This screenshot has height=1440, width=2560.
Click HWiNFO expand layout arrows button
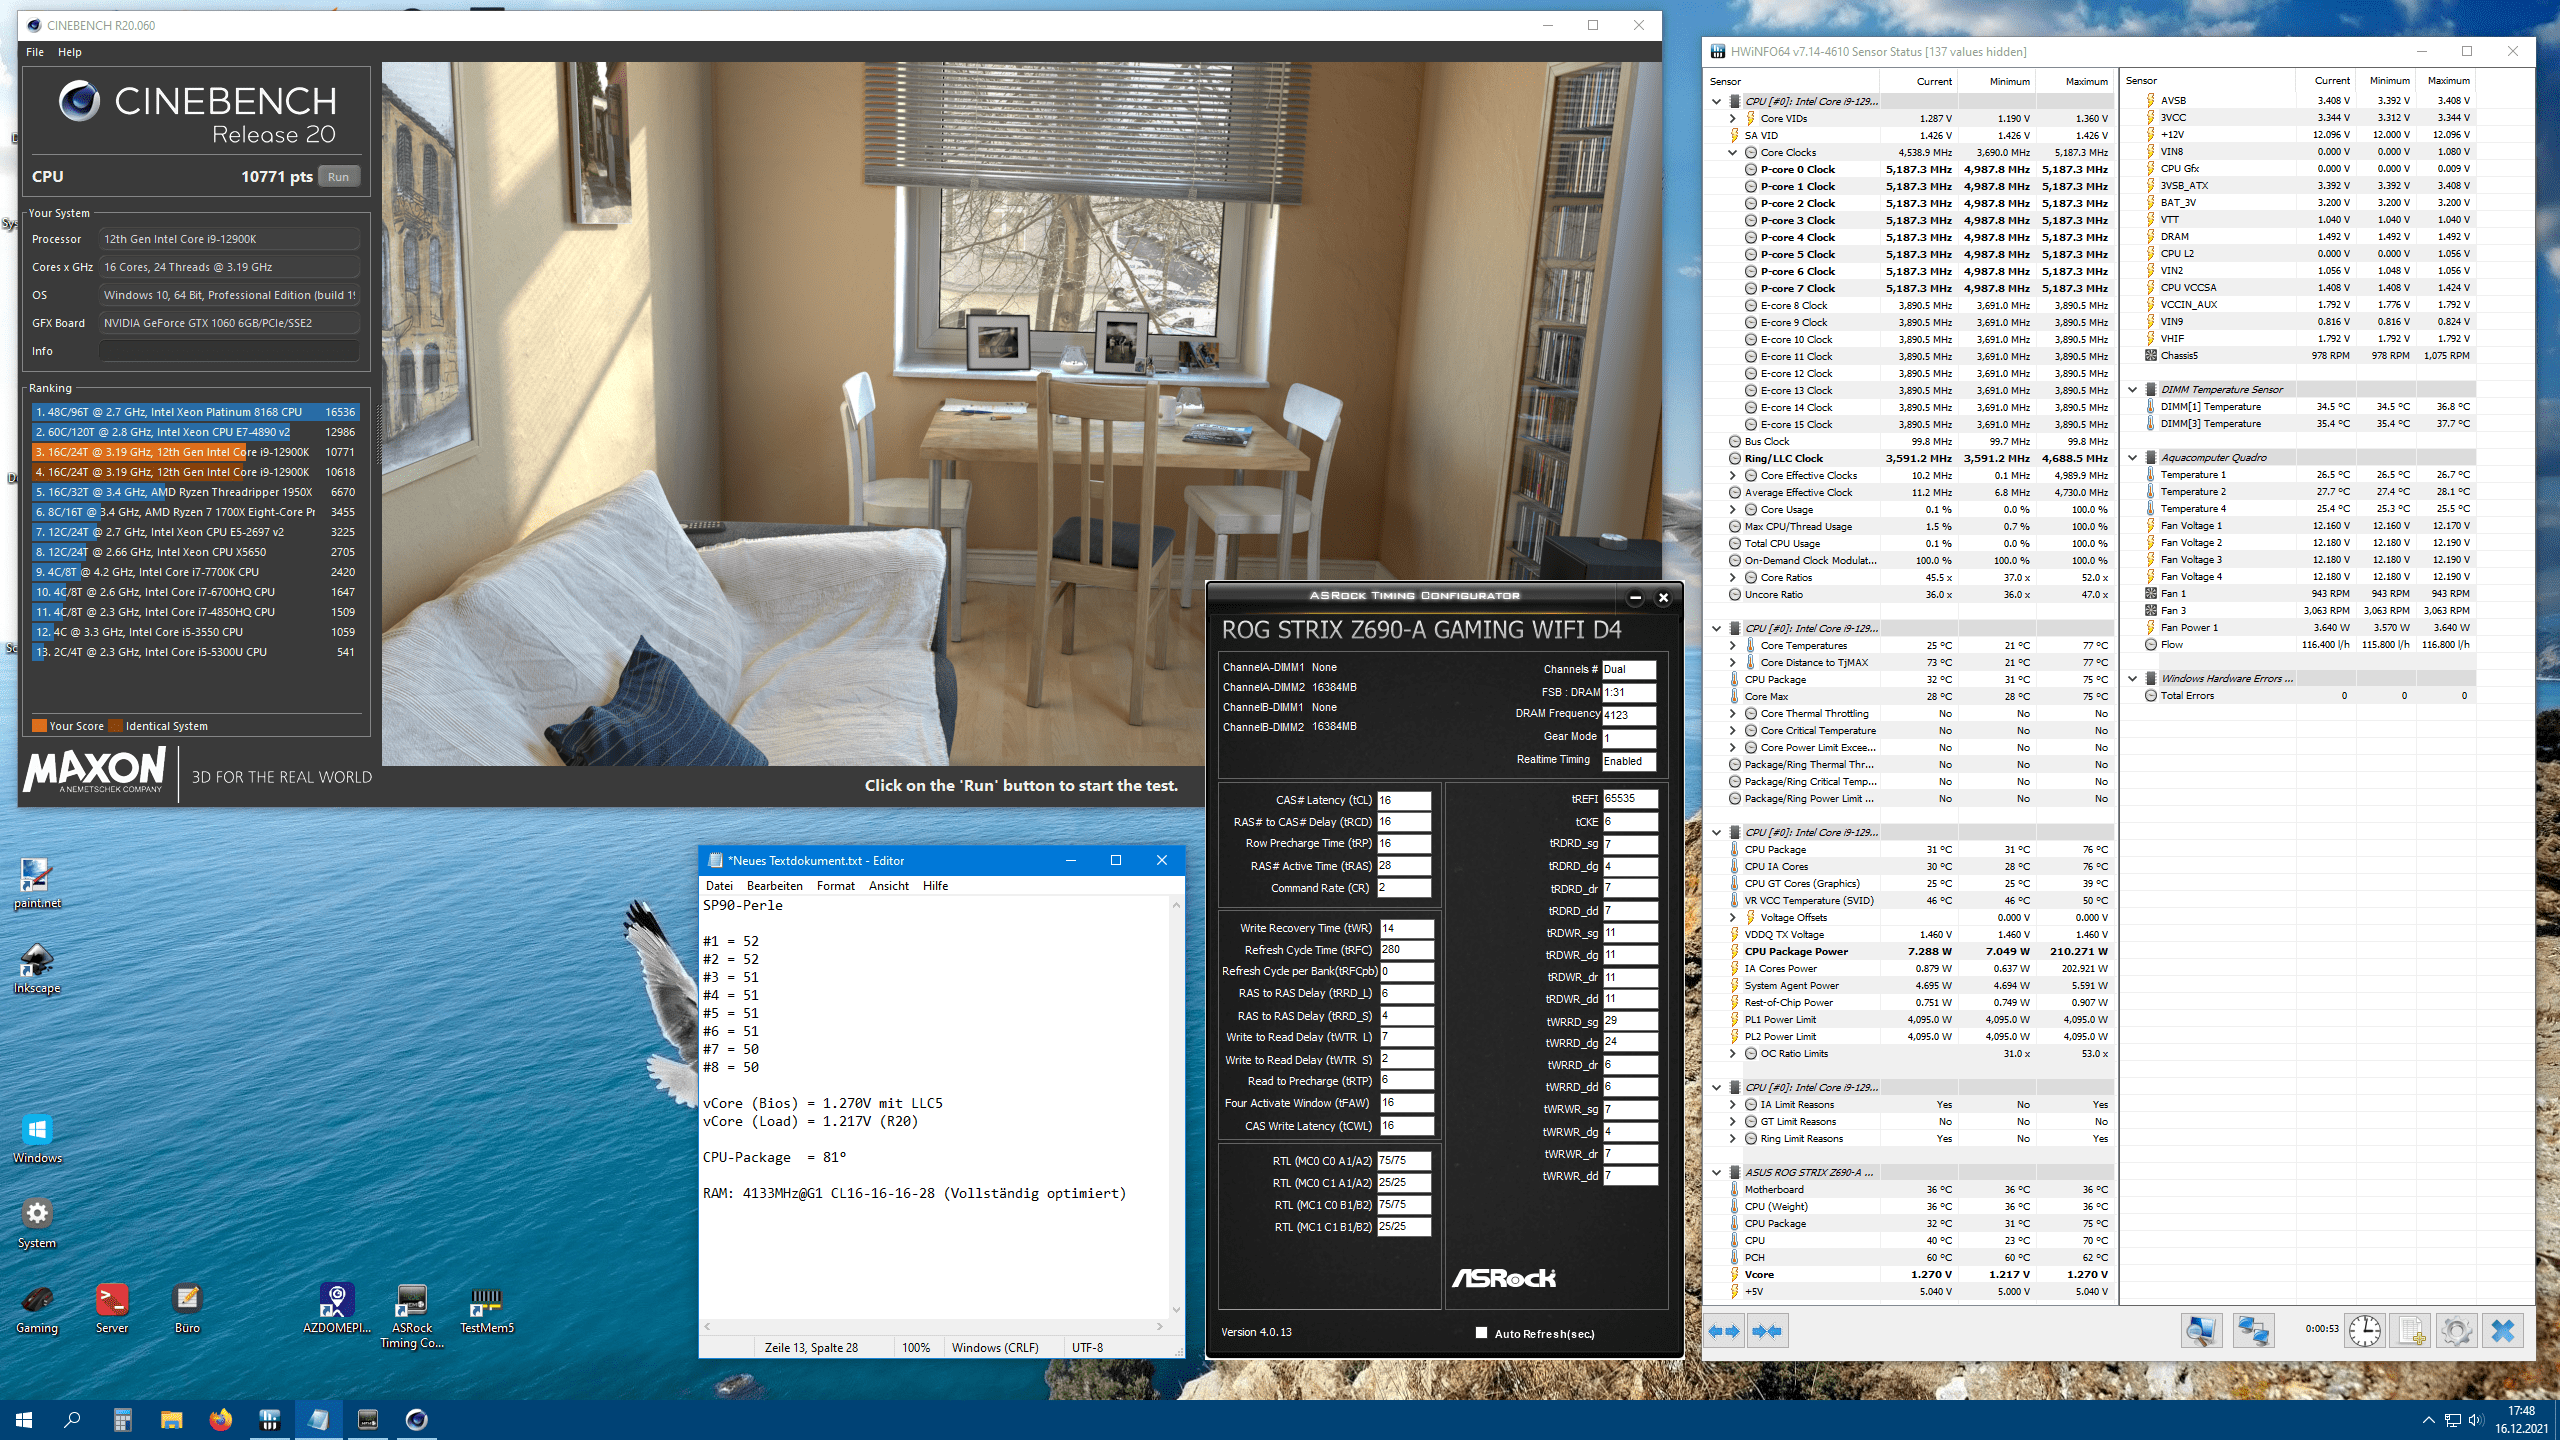click(1724, 1331)
